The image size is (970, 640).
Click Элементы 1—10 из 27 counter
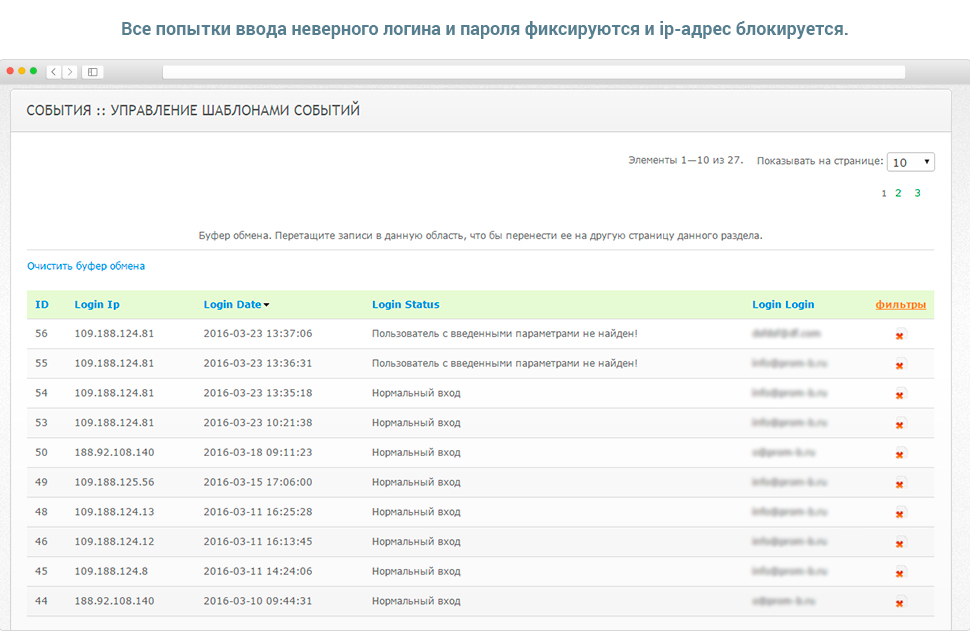[x=685, y=160]
